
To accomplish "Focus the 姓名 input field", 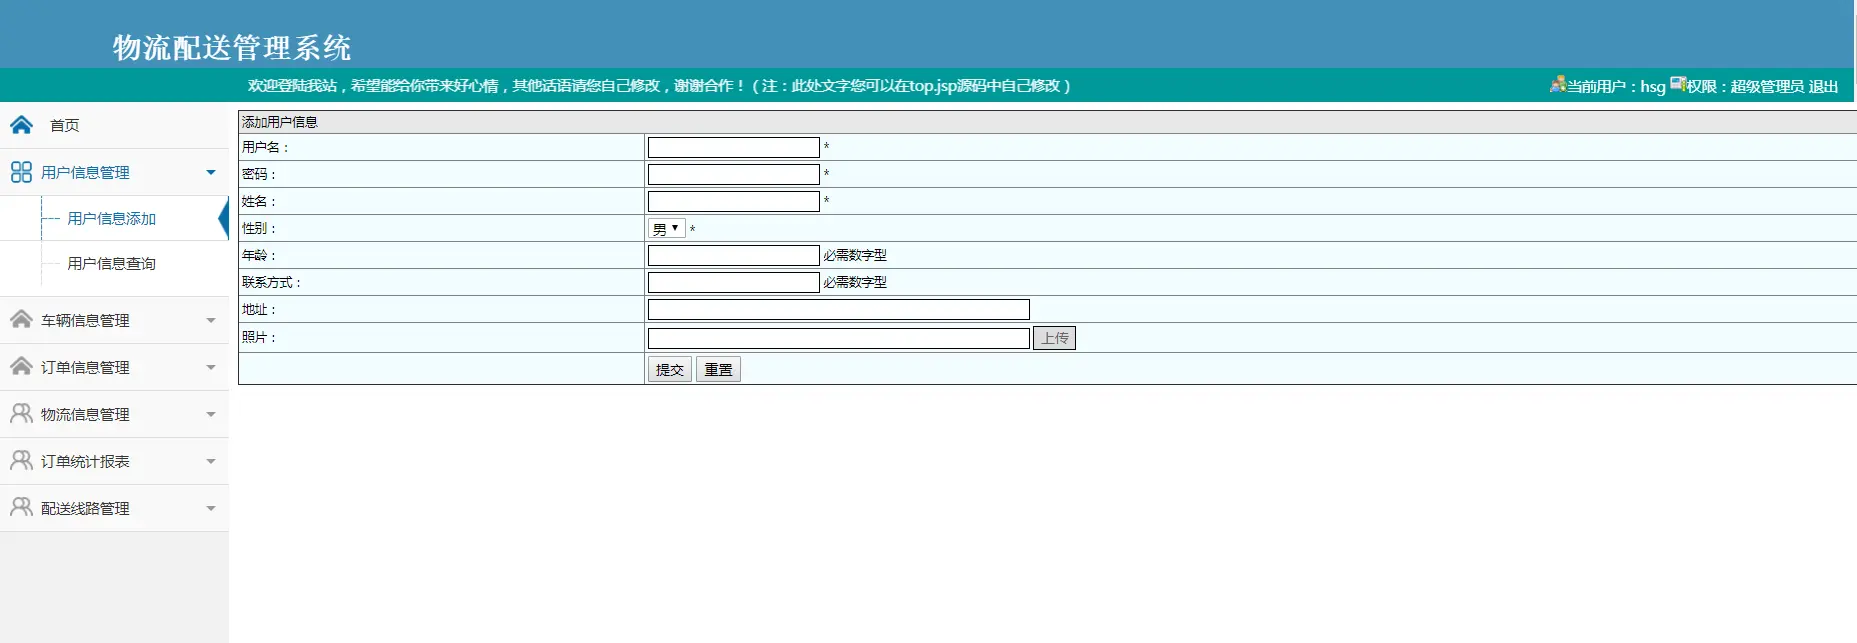I will pos(734,201).
